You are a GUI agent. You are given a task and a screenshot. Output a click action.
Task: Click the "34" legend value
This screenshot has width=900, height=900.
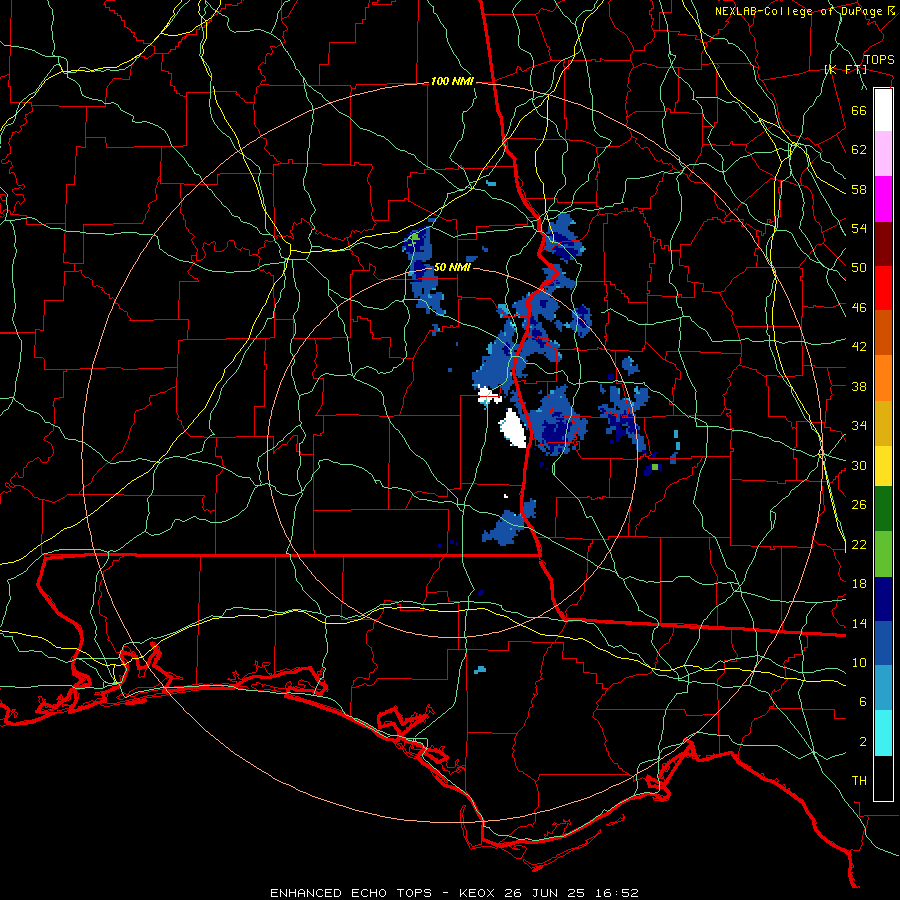click(x=859, y=426)
